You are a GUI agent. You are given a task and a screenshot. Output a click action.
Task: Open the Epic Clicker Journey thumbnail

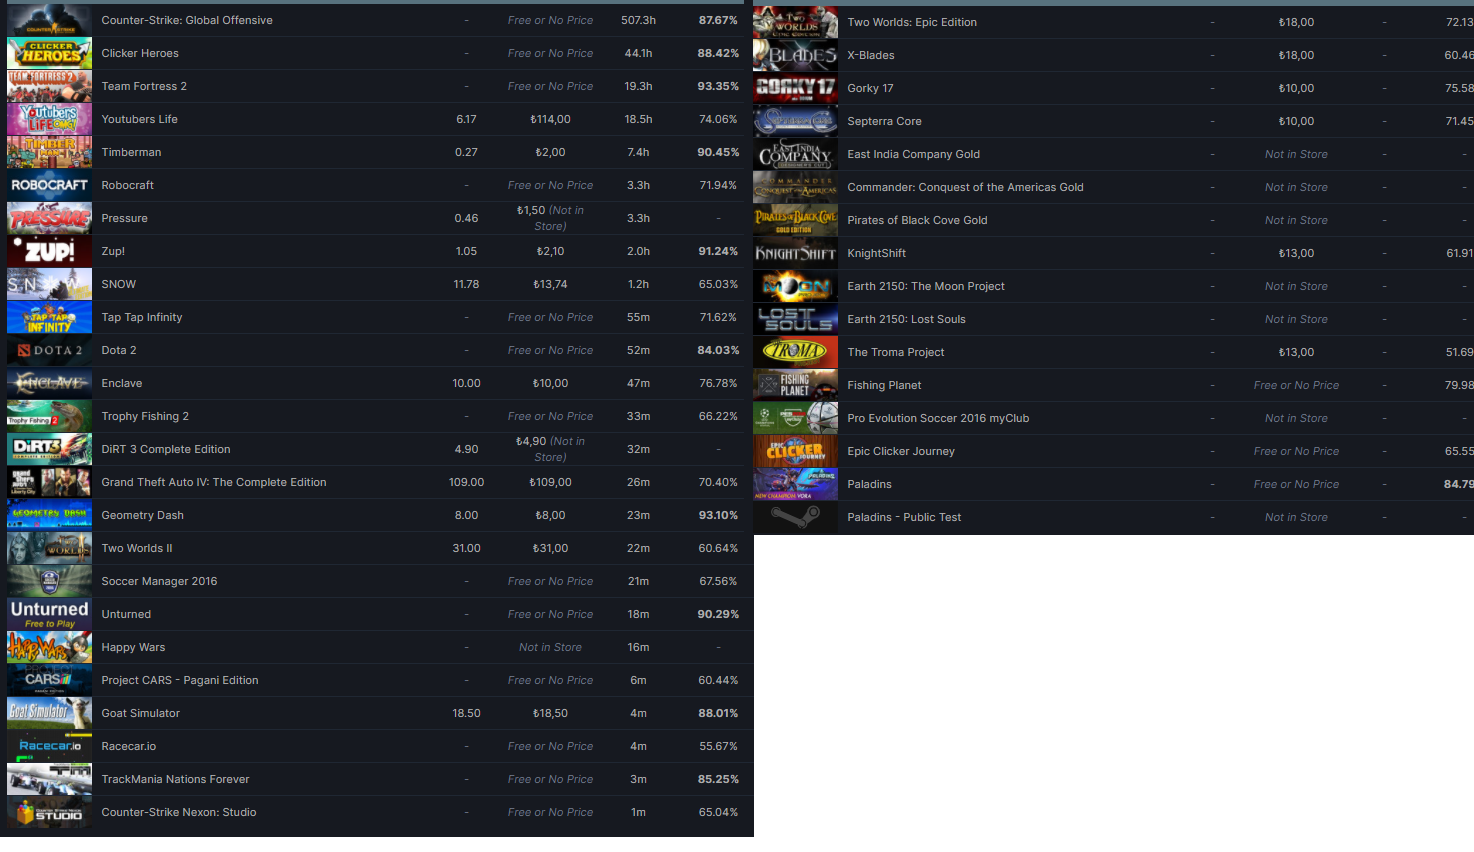click(x=795, y=451)
